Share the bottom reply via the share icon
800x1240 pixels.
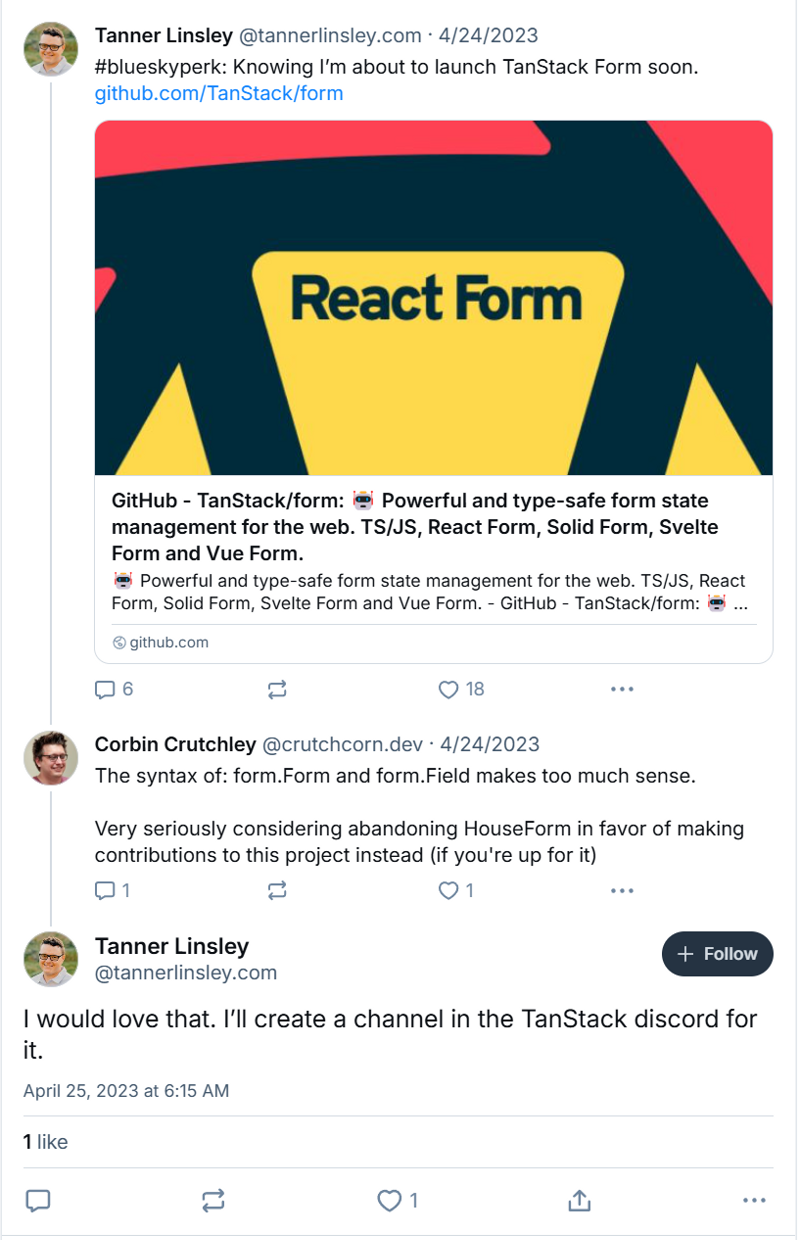point(578,1200)
